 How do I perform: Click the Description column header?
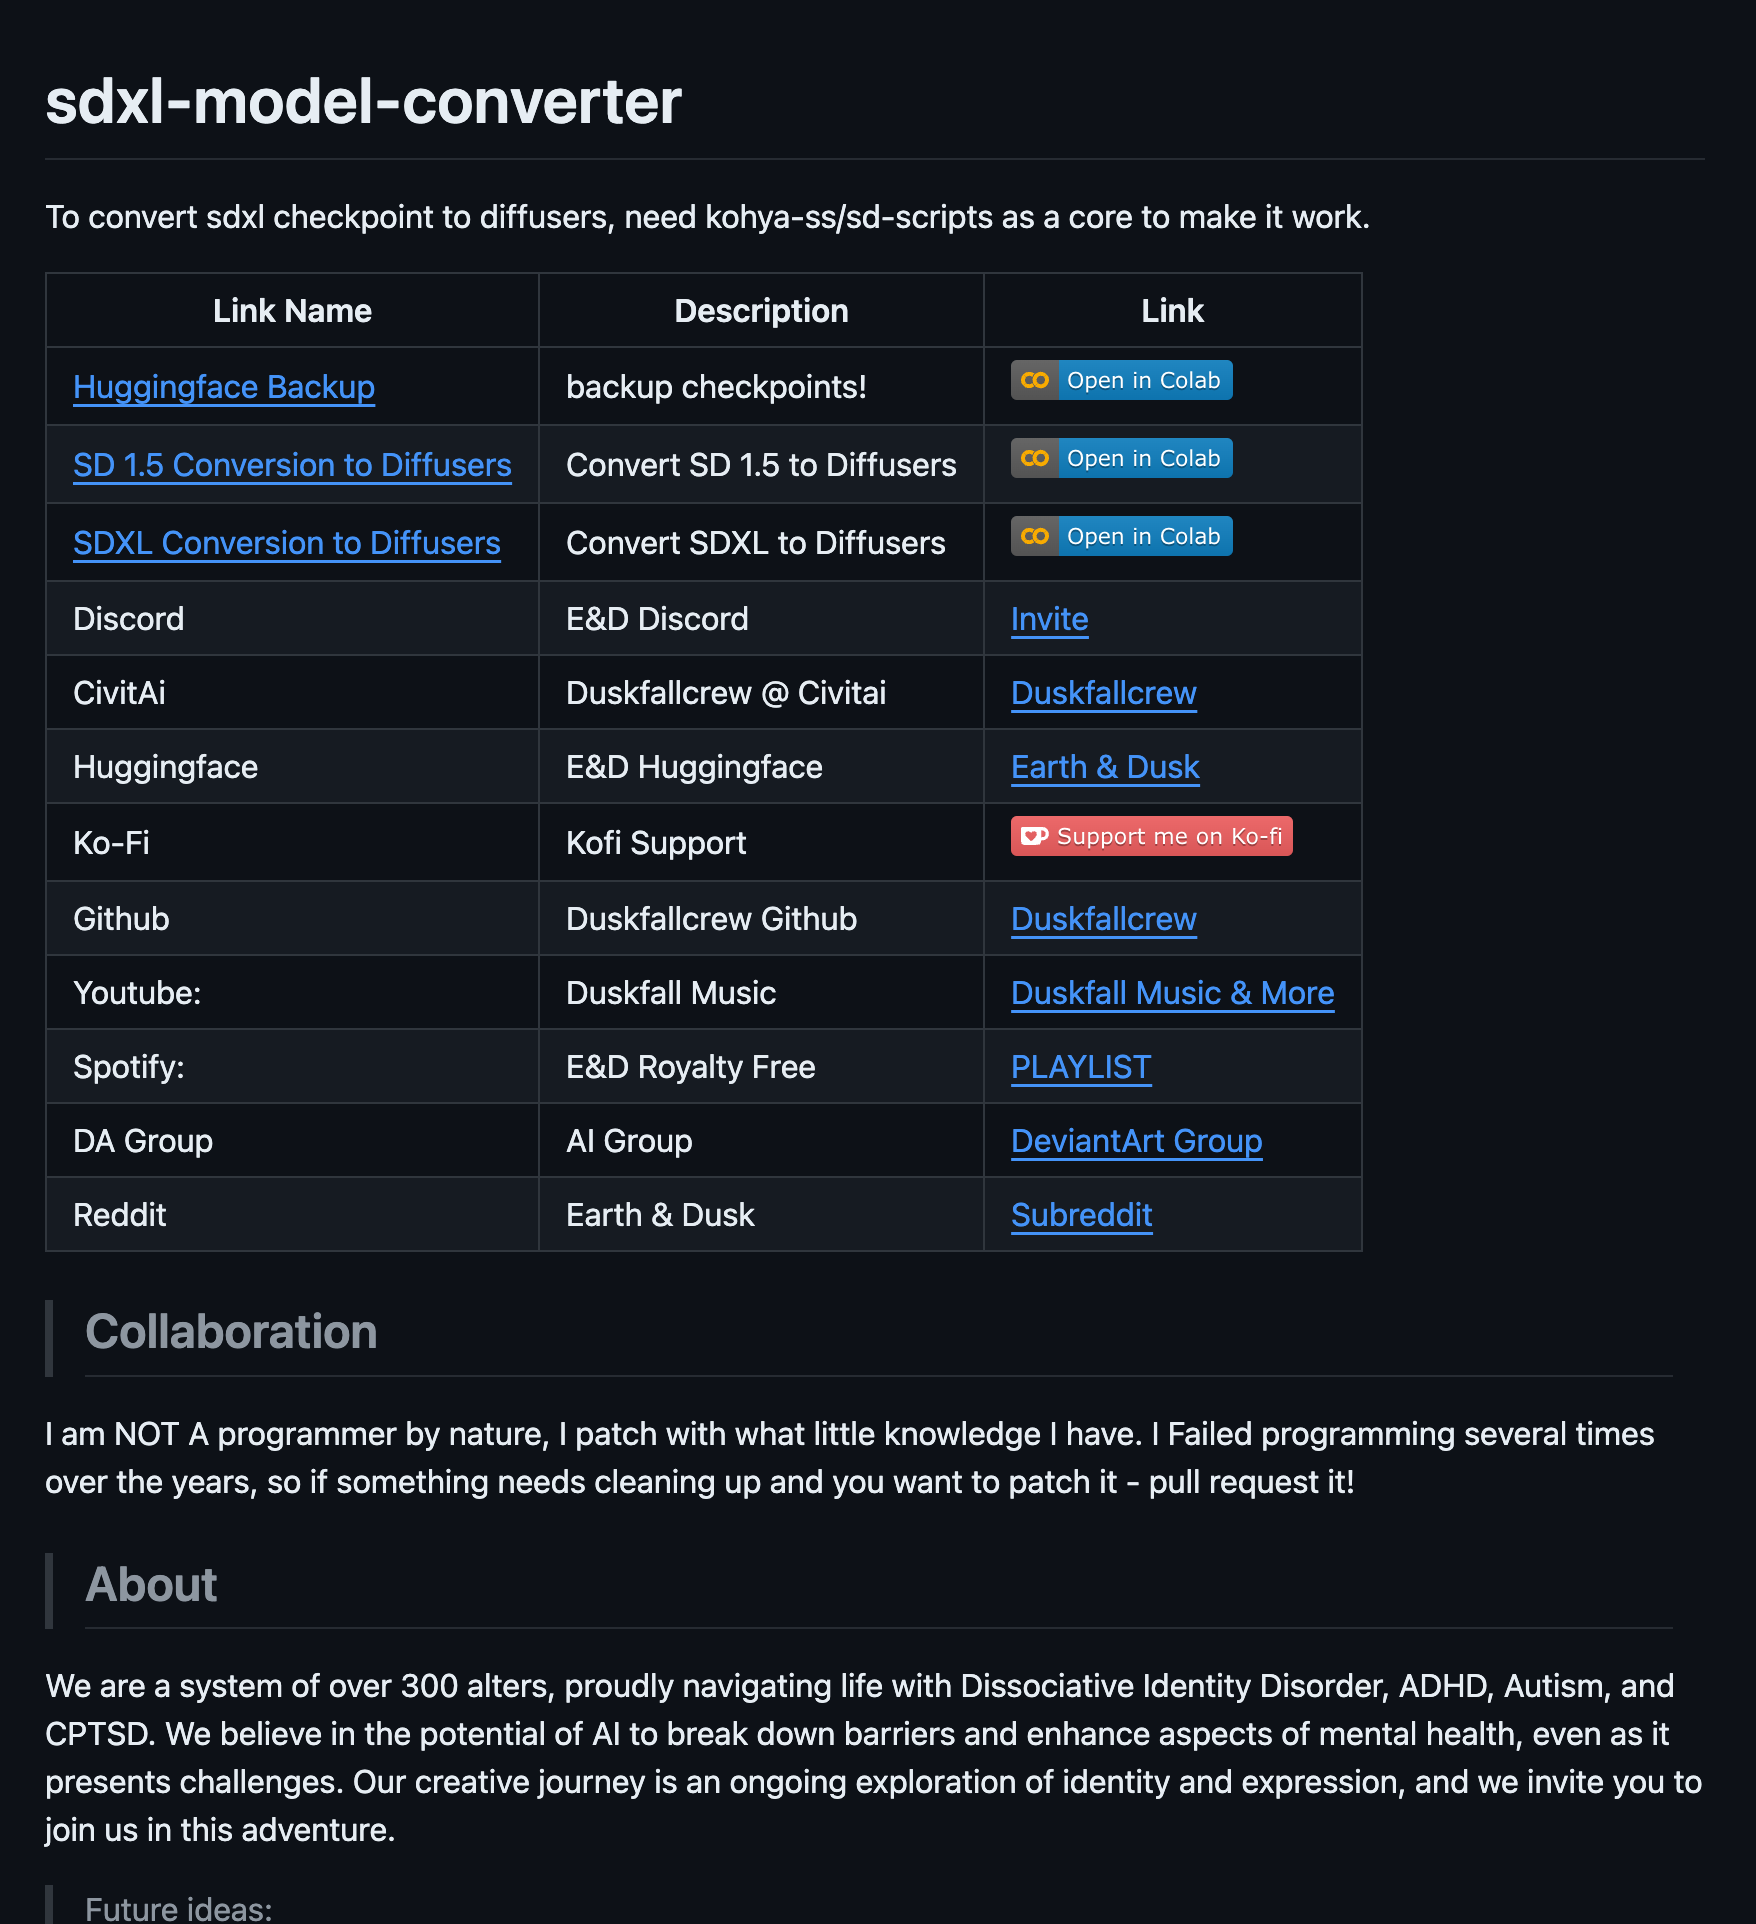761,311
